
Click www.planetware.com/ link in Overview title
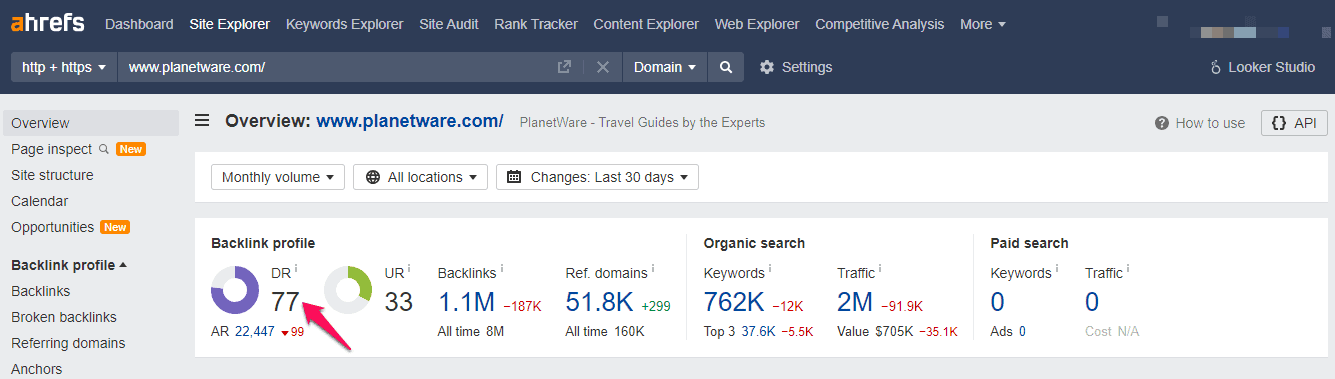tap(410, 121)
